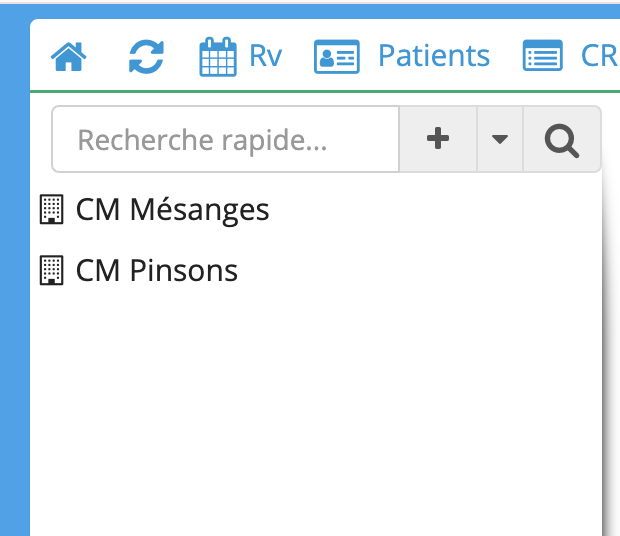This screenshot has width=620, height=536.
Task: Click the building icon next to CM Pinsons
Action: [51, 270]
